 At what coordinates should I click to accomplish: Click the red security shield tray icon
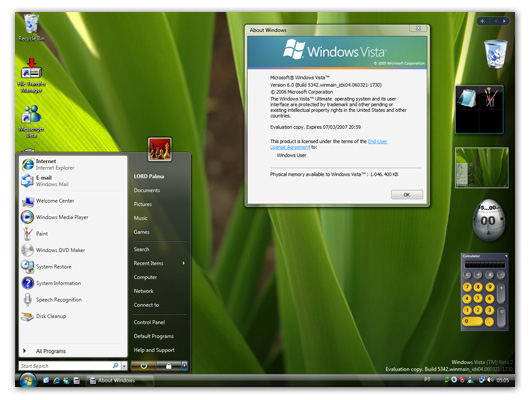pyautogui.click(x=462, y=380)
